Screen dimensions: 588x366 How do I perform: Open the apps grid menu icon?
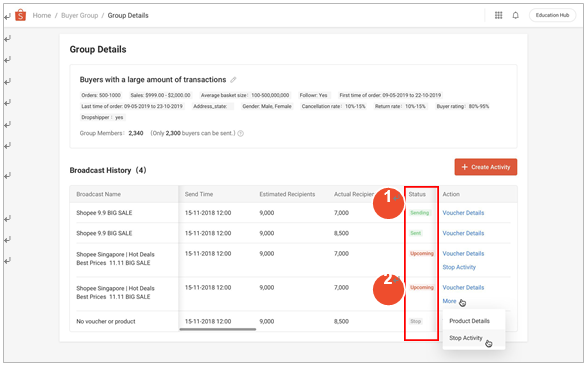[x=498, y=15]
